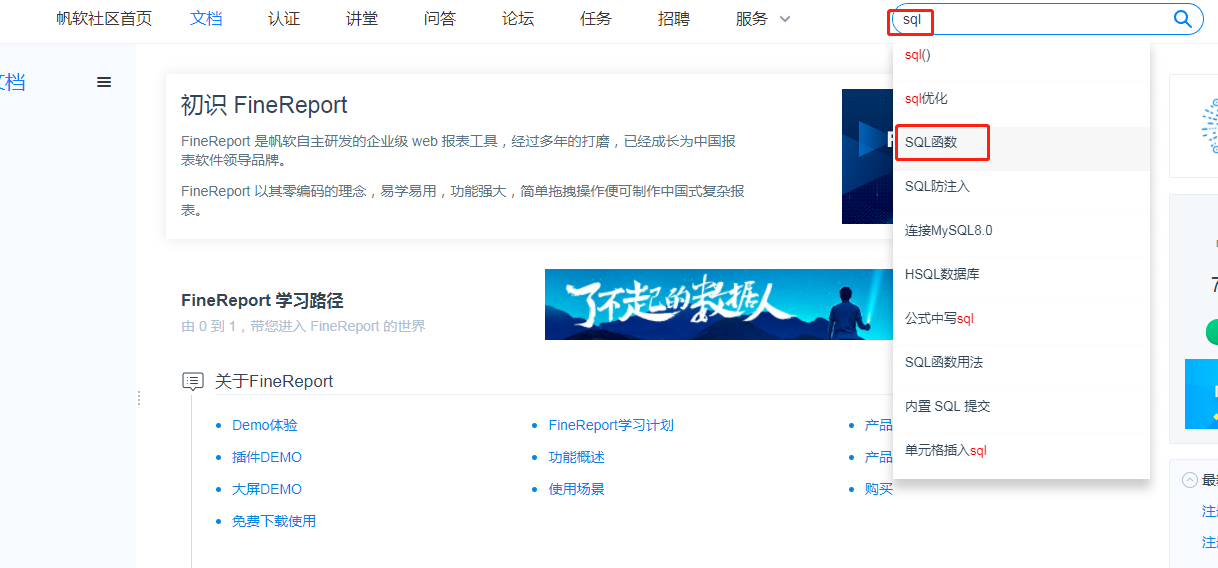Expand the 服务 dropdown arrow
The width and height of the screenshot is (1218, 568).
[785, 19]
